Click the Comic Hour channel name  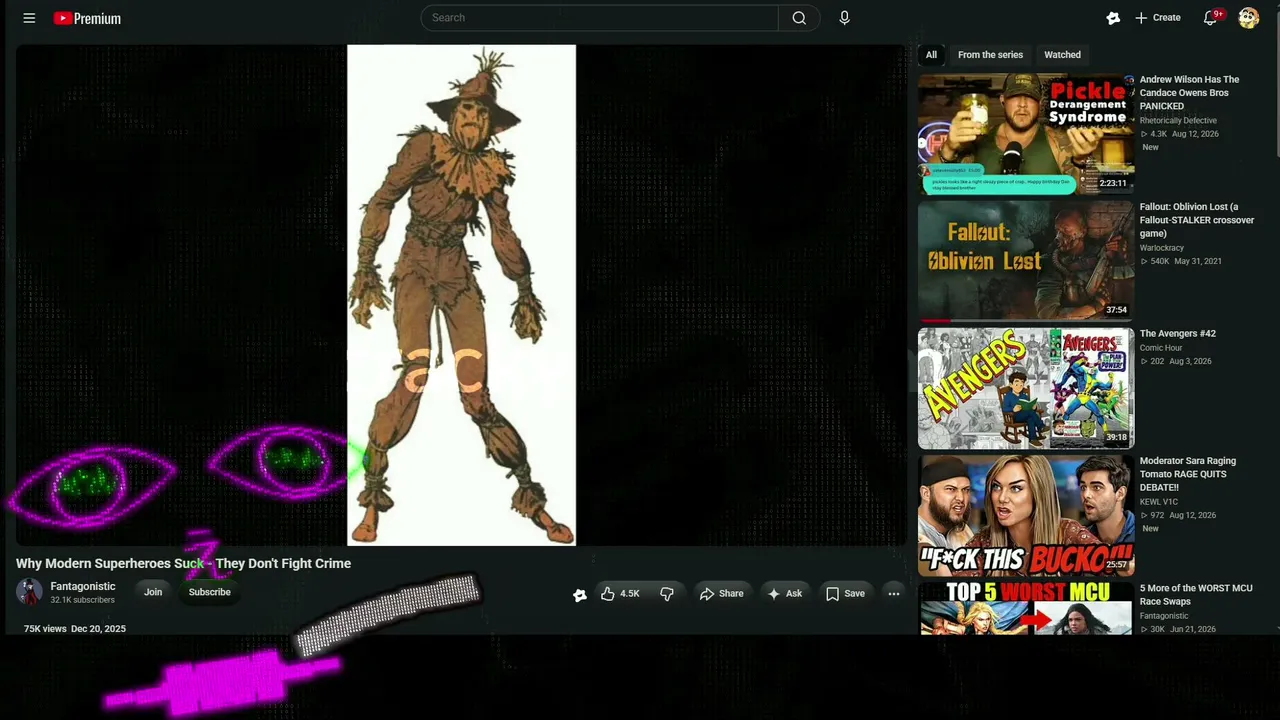pos(1161,348)
